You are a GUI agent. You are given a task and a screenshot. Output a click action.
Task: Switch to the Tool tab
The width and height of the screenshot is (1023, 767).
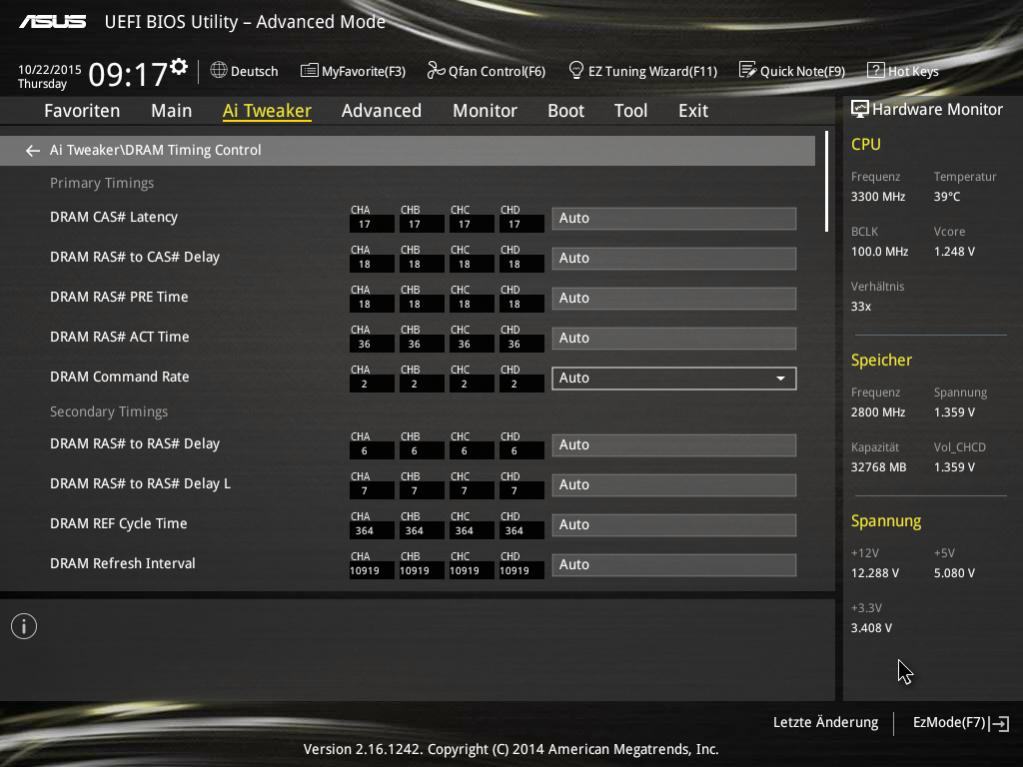point(631,110)
